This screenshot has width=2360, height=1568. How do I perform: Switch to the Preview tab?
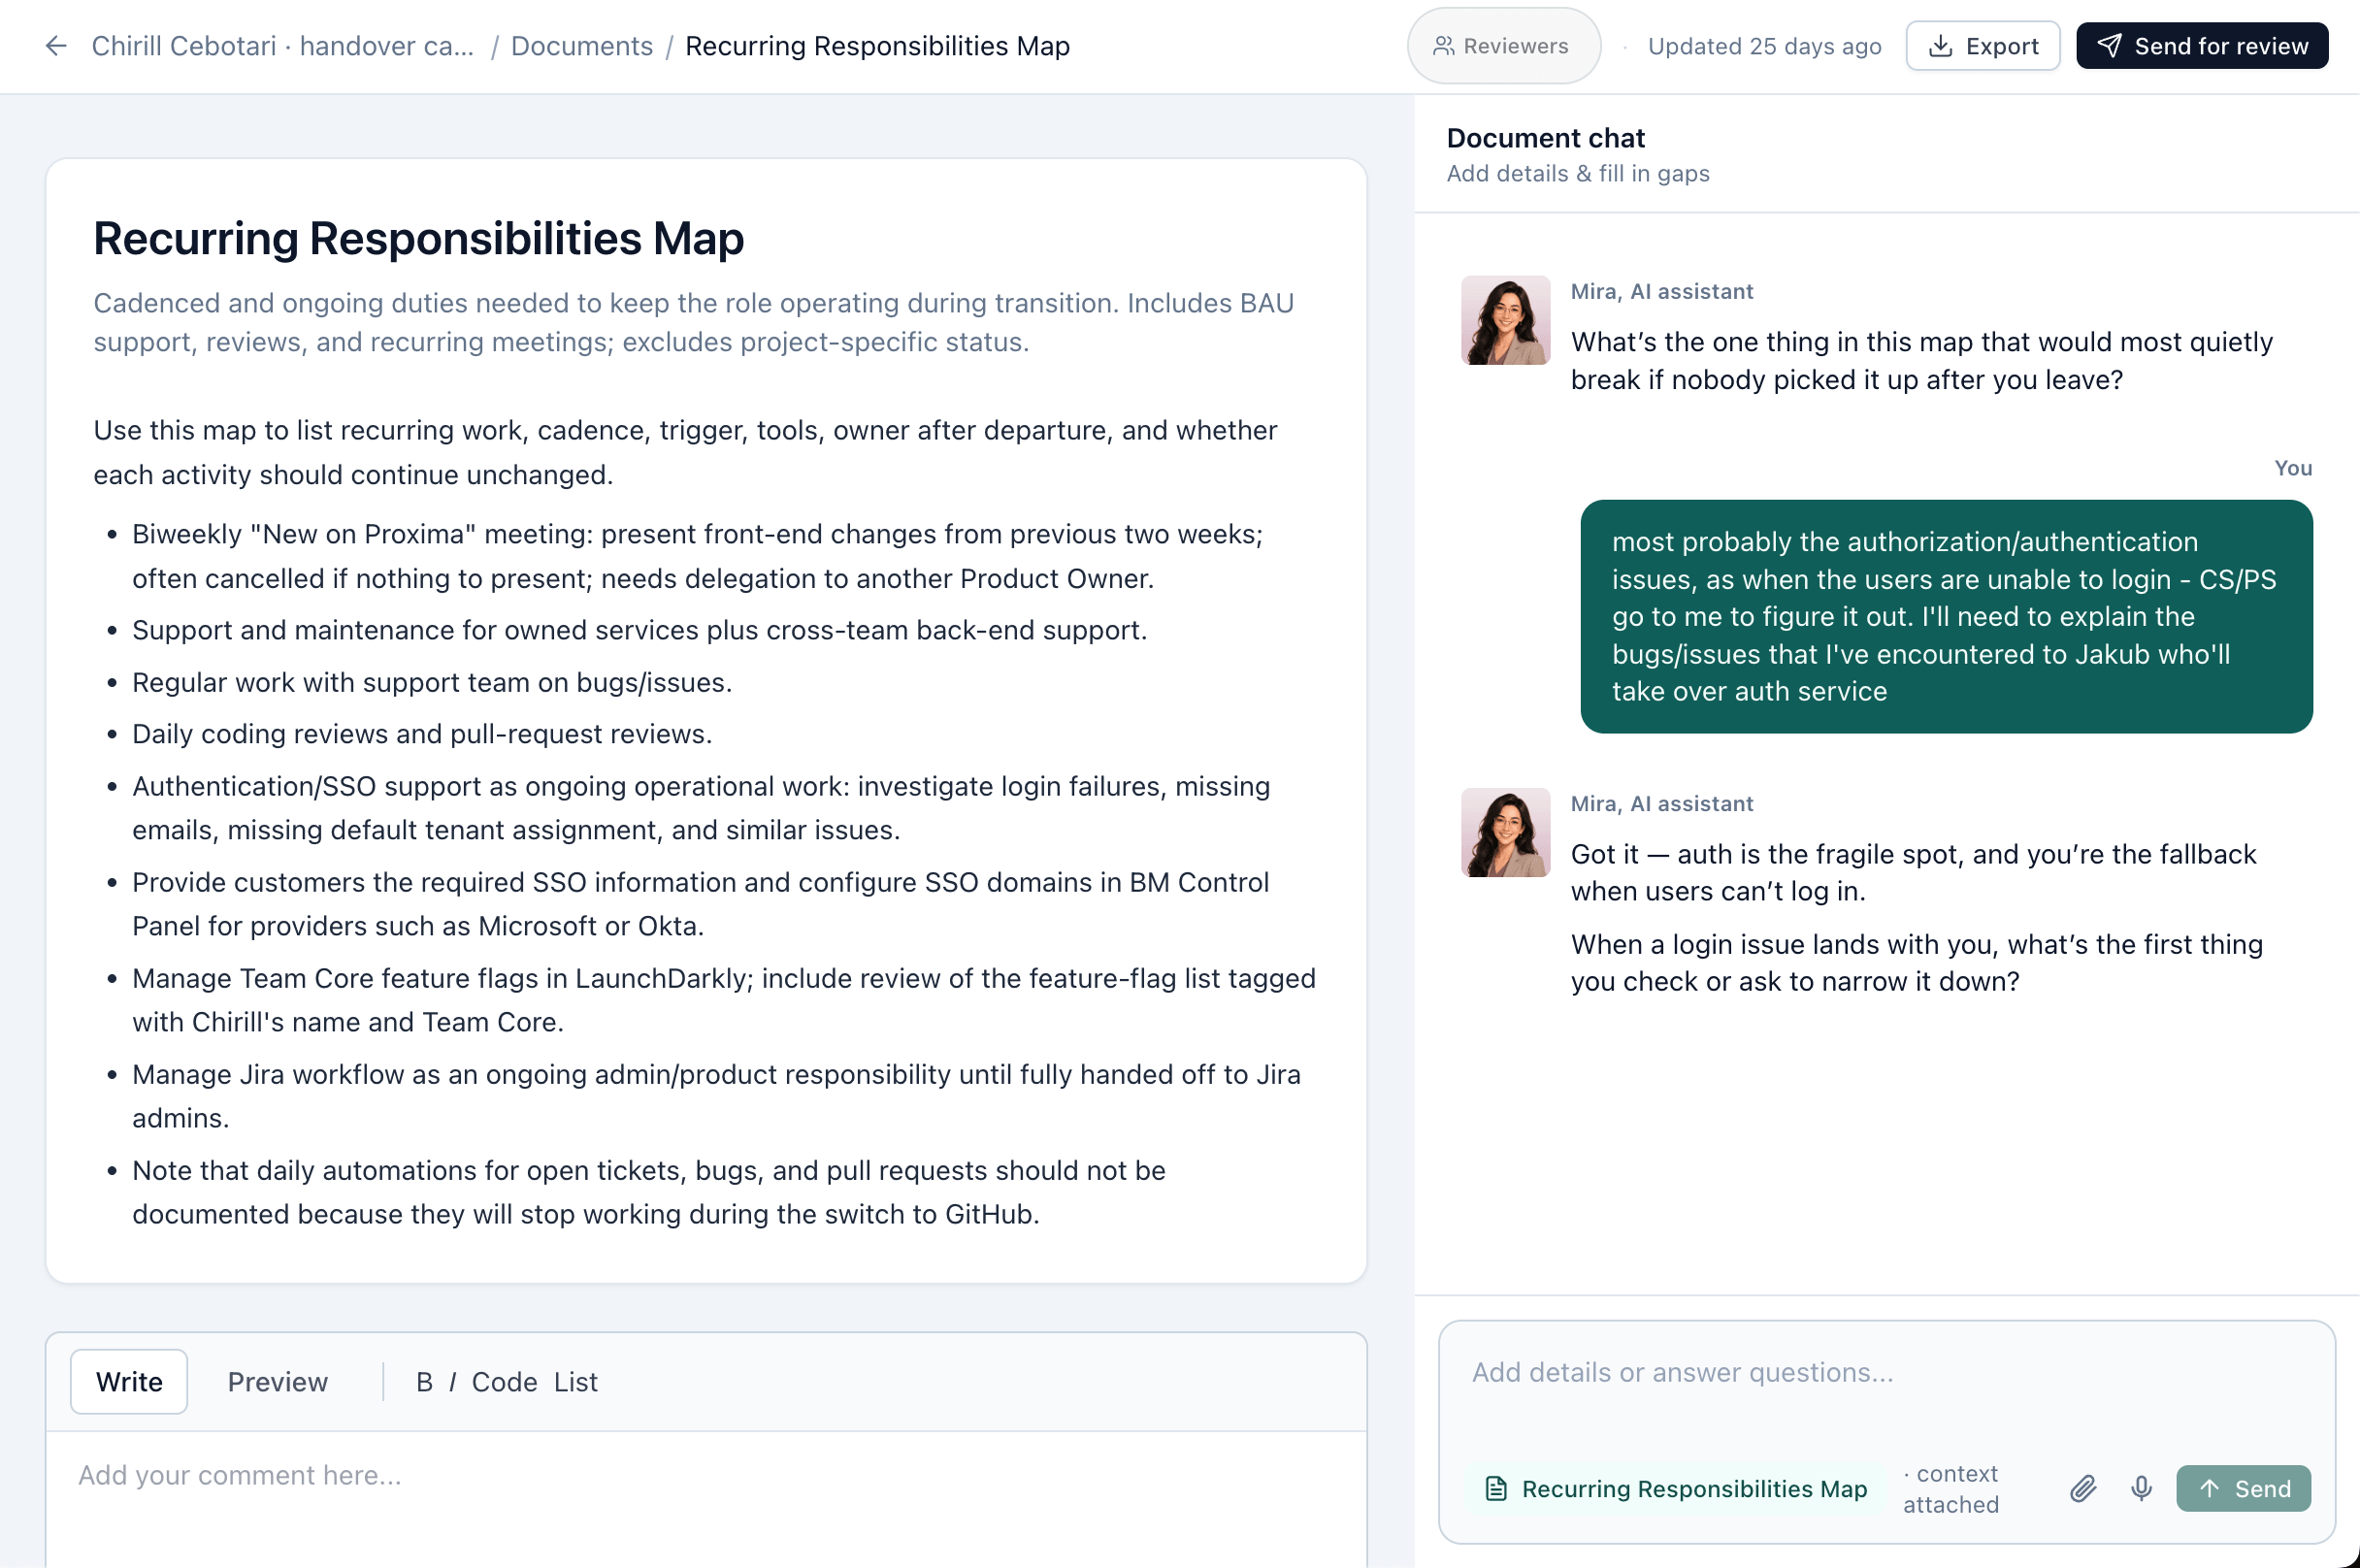[x=277, y=1381]
